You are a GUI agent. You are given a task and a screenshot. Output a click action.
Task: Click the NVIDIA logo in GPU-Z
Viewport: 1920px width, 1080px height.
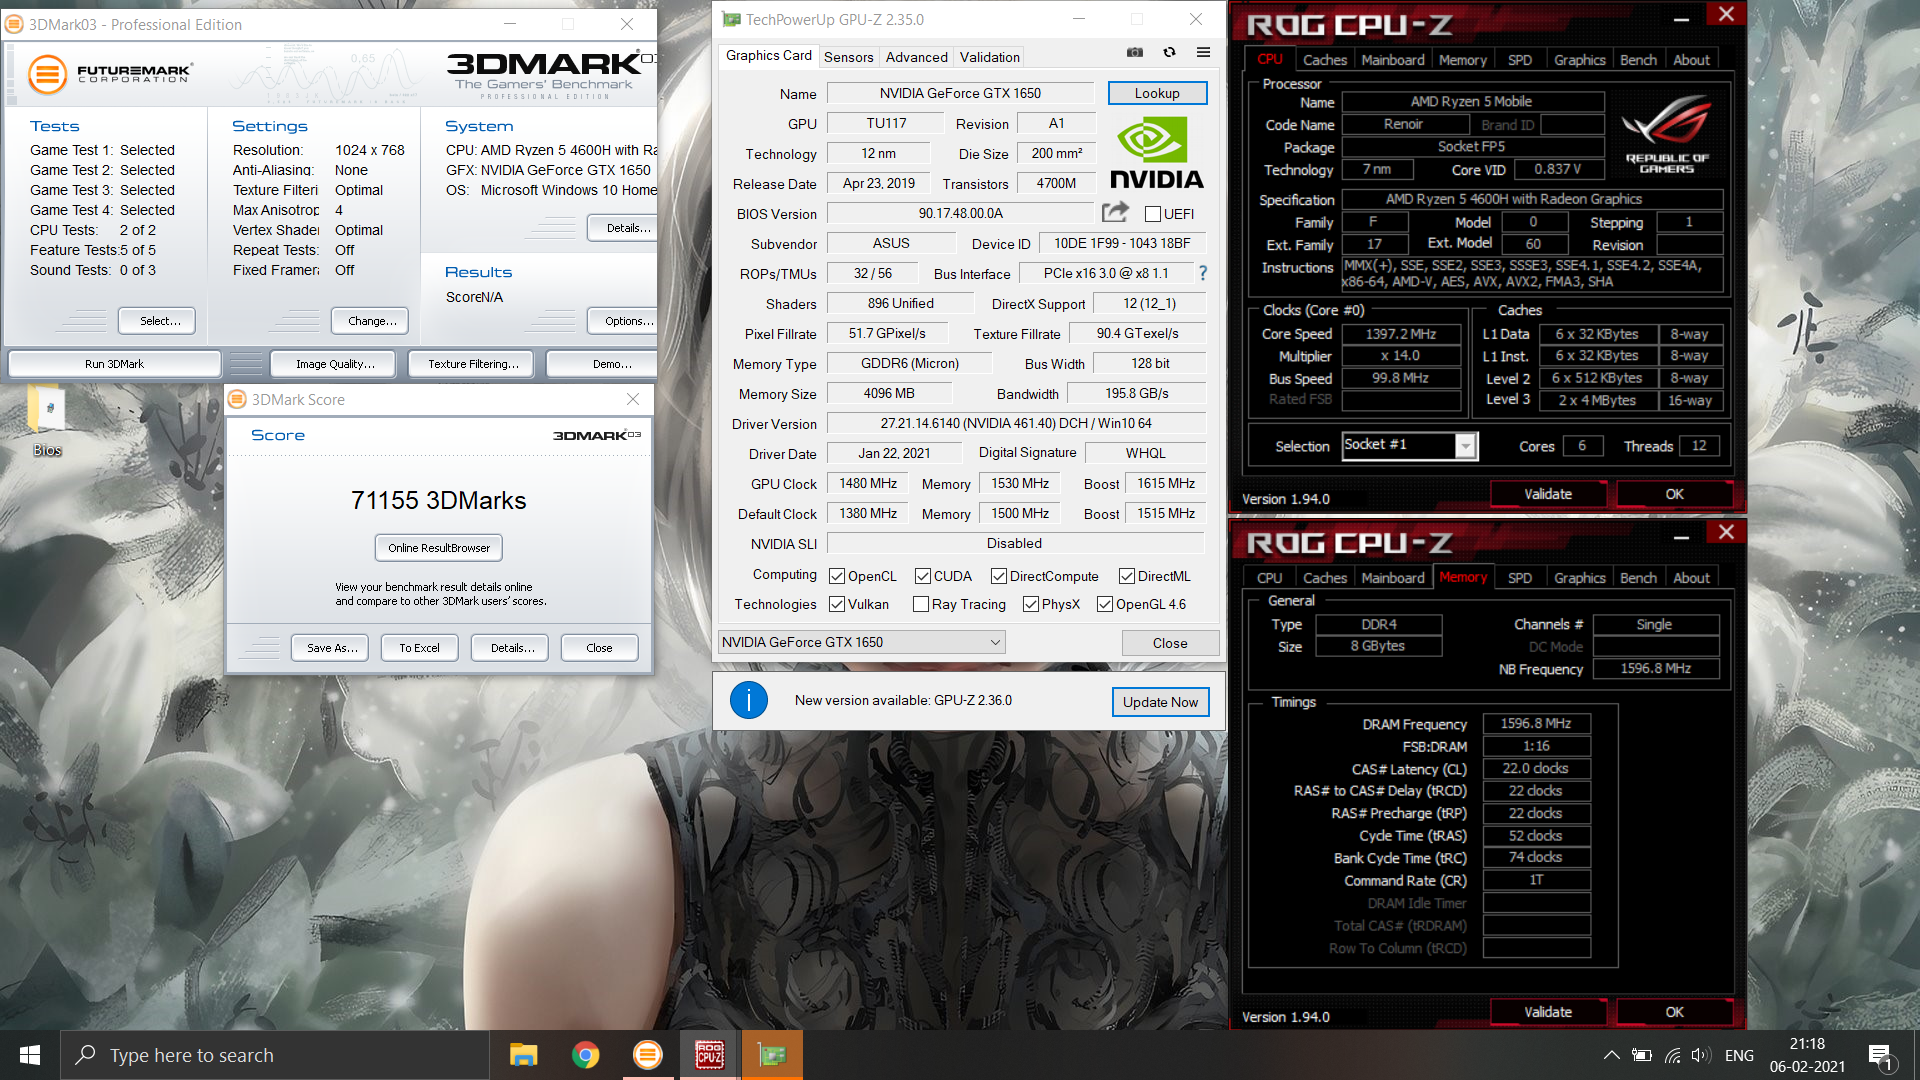click(1157, 153)
